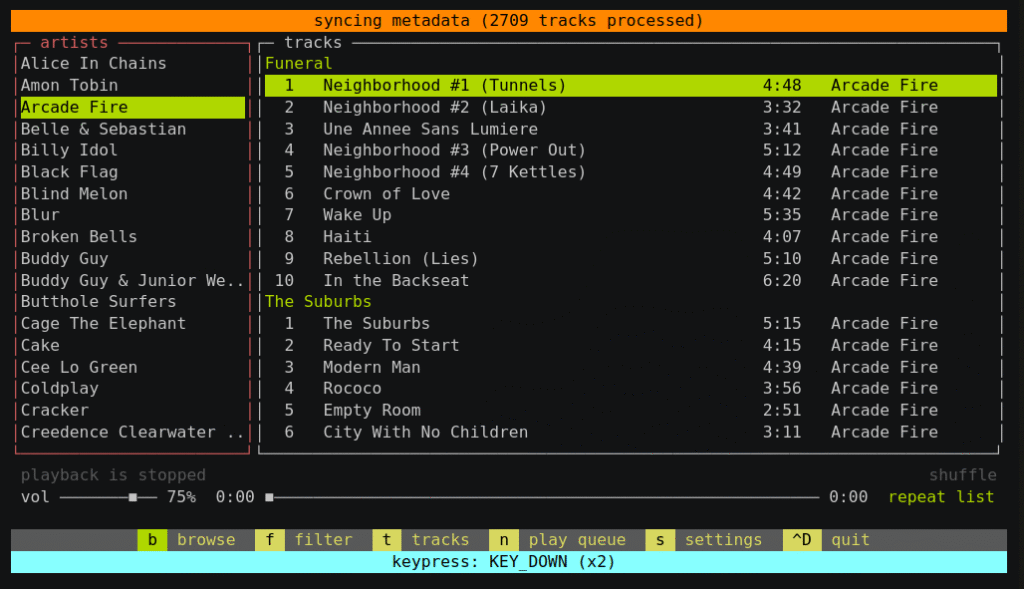Select Amon Tobin artist
Viewport: 1024px width, 589px height.
[x=133, y=85]
